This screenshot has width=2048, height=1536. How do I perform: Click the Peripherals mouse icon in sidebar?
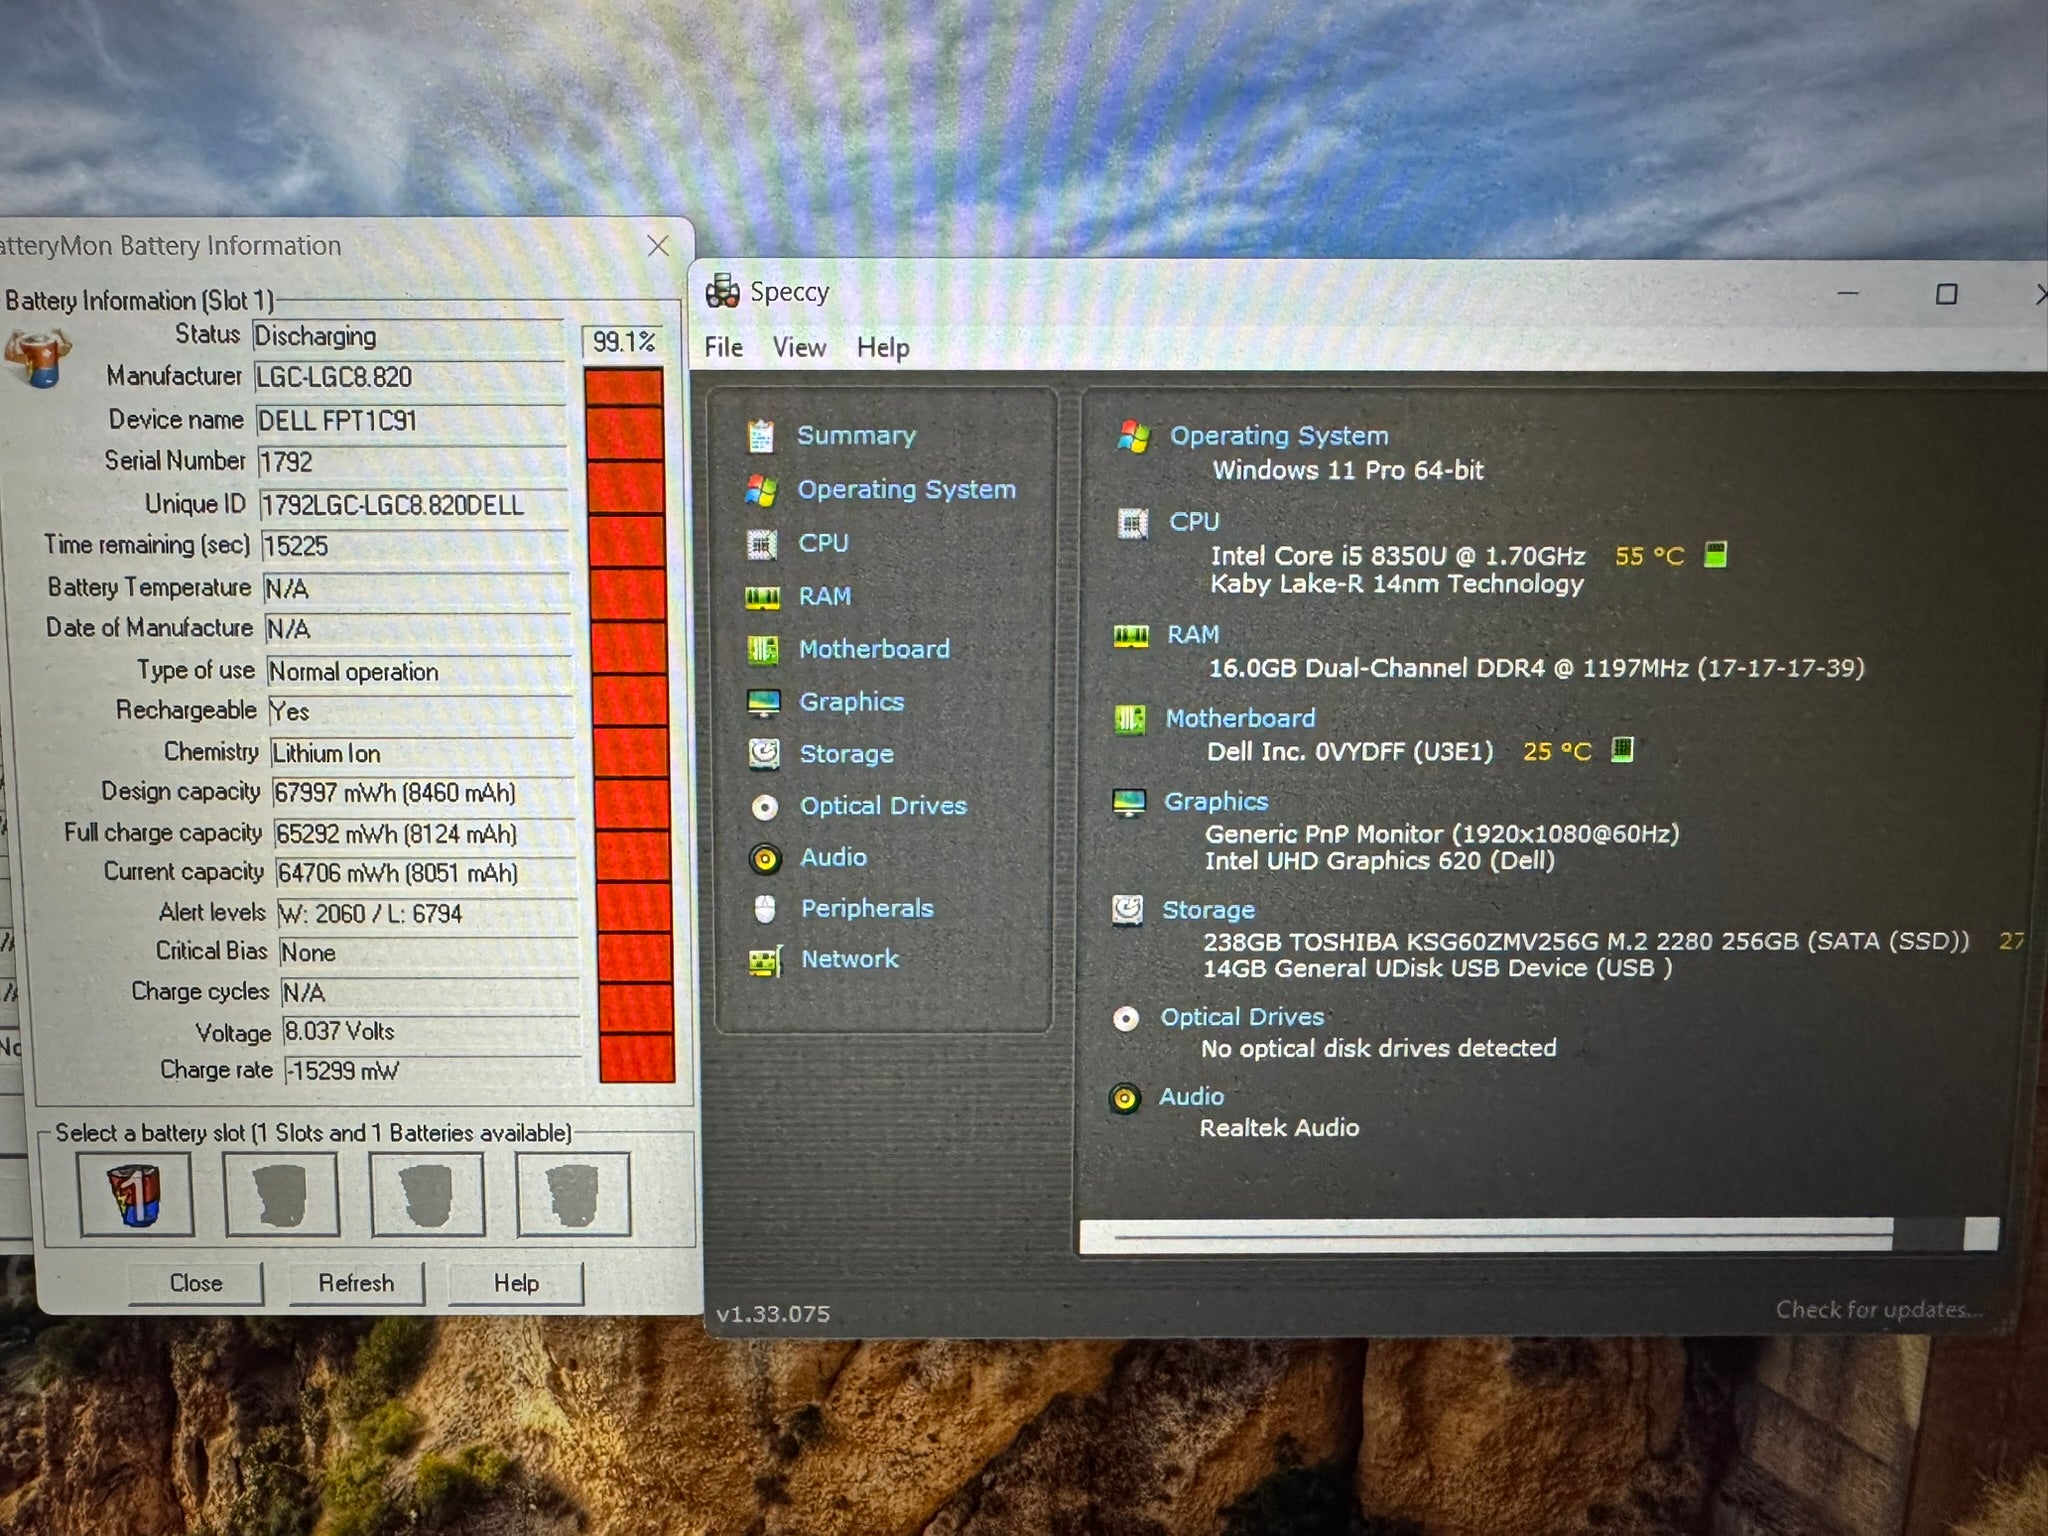765,909
